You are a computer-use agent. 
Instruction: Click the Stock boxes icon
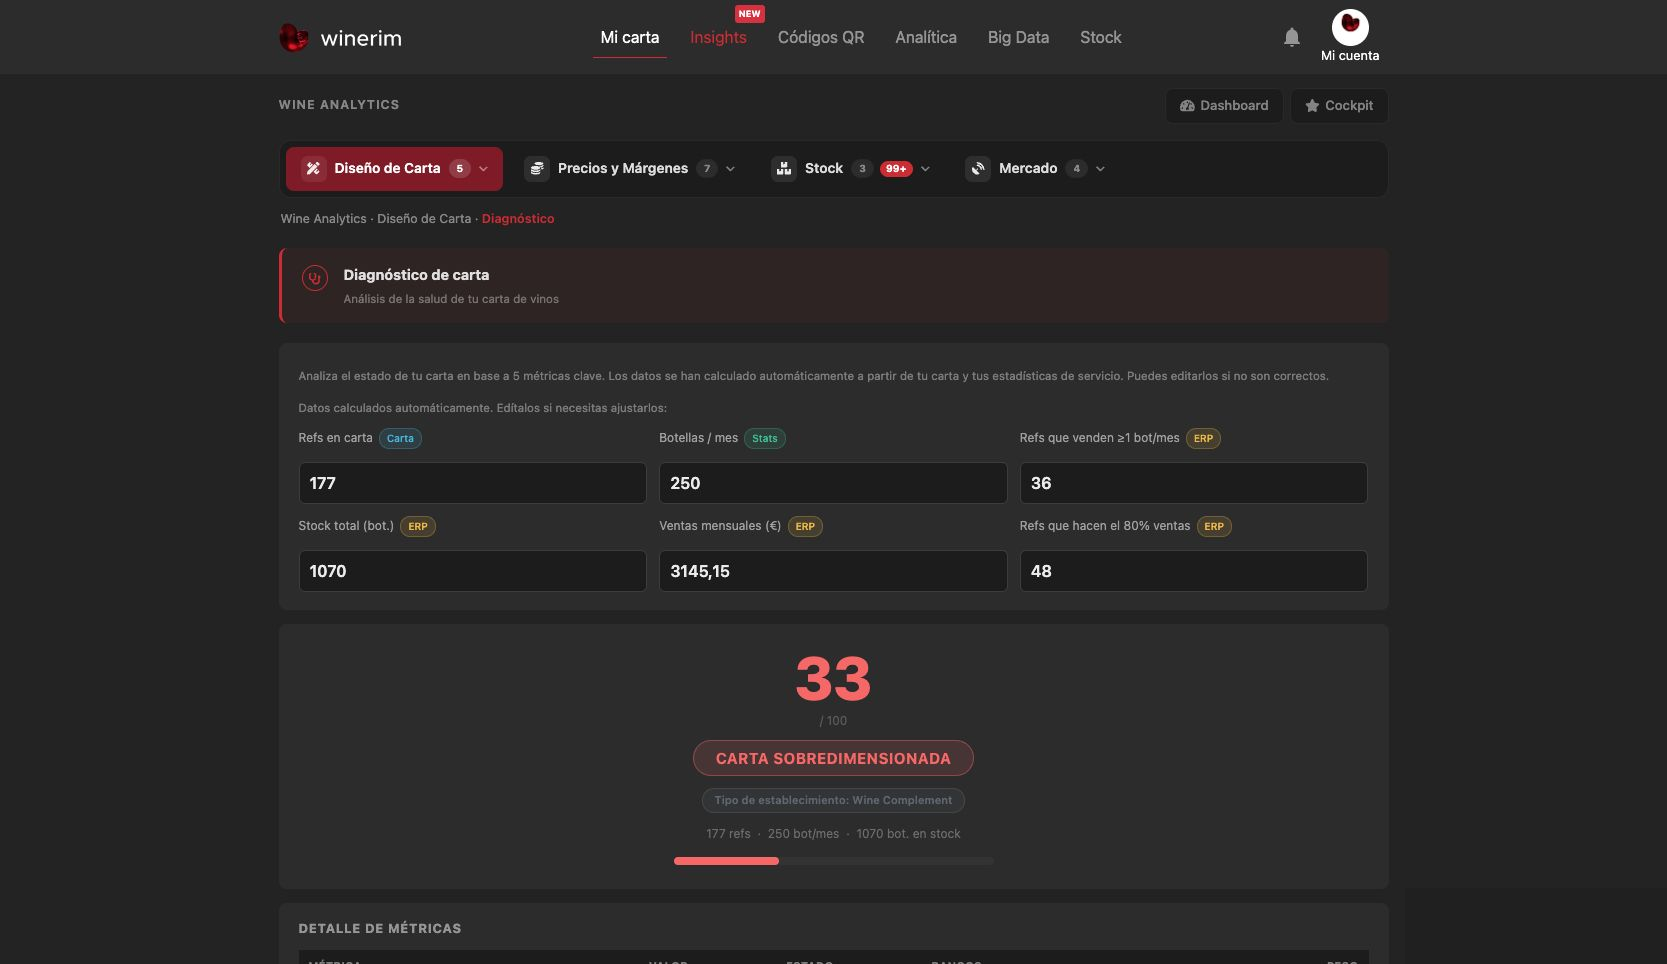tap(784, 169)
